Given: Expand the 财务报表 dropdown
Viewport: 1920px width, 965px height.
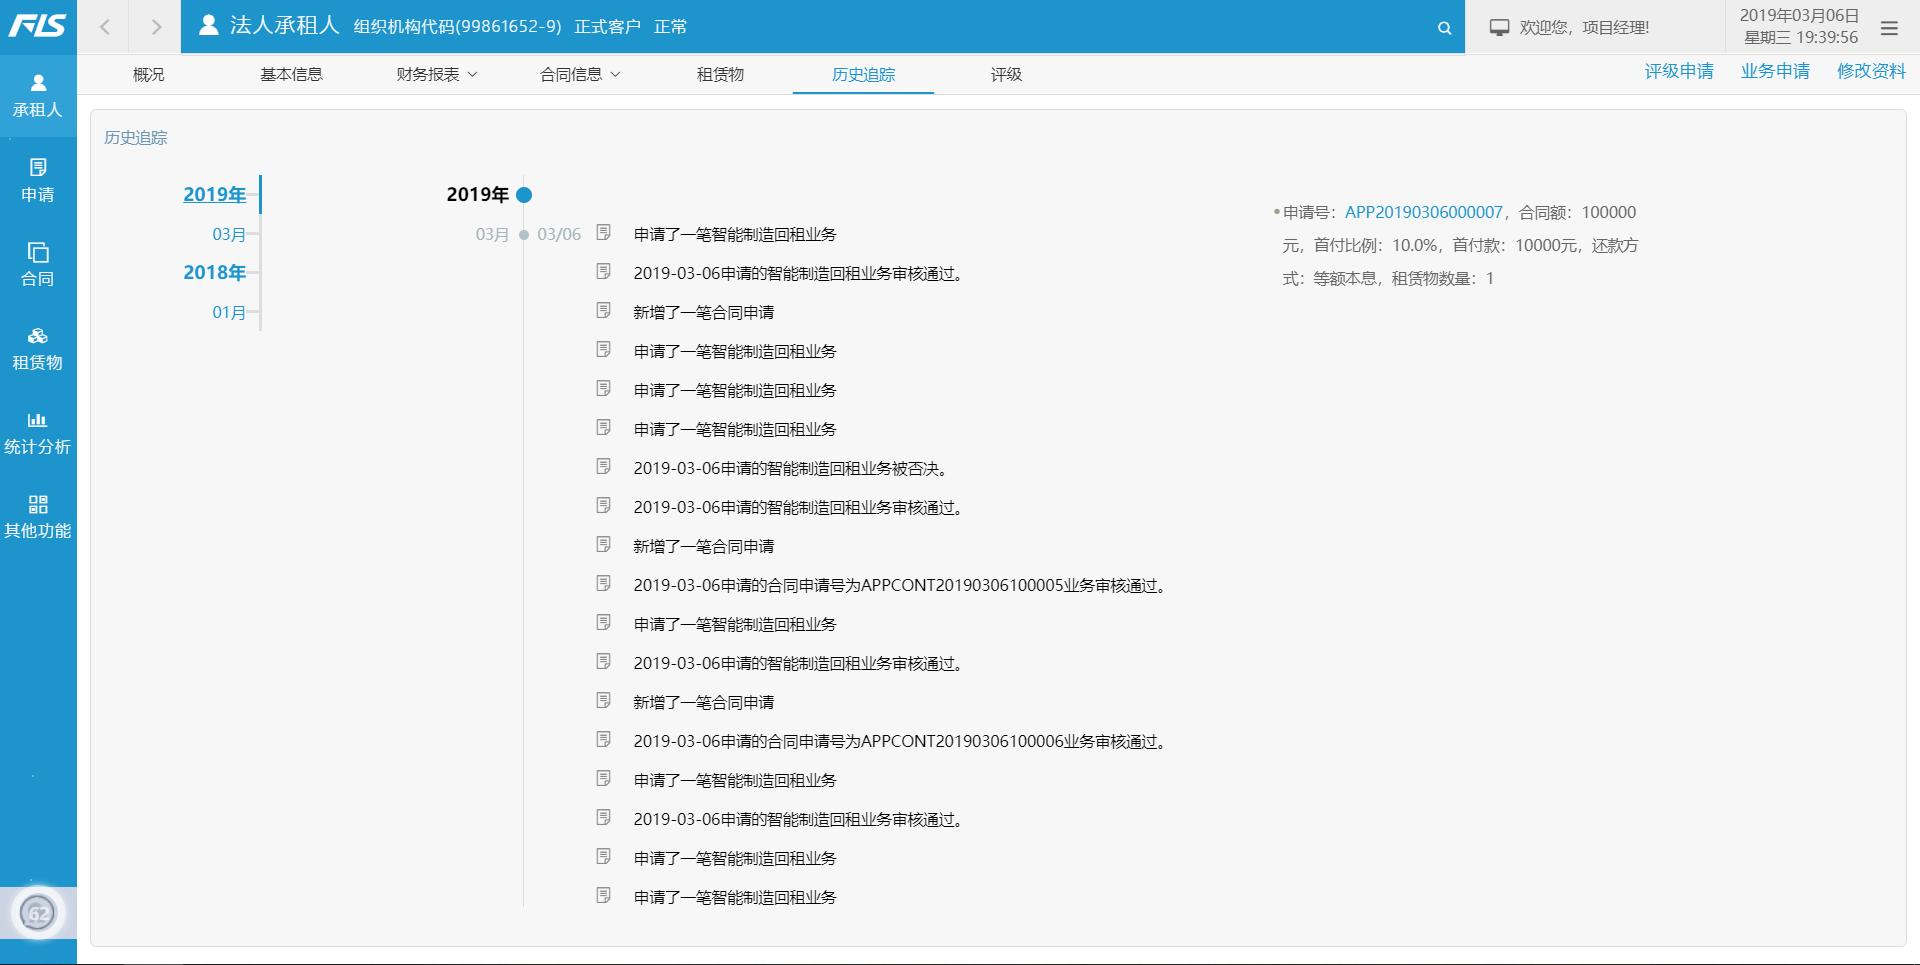Looking at the screenshot, I should 436,73.
